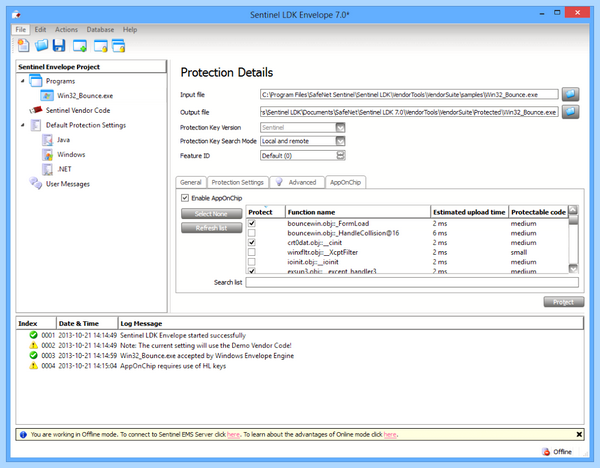This screenshot has width=600, height=468.
Task: Click 'here' link about Online mode advantages
Action: [x=390, y=434]
